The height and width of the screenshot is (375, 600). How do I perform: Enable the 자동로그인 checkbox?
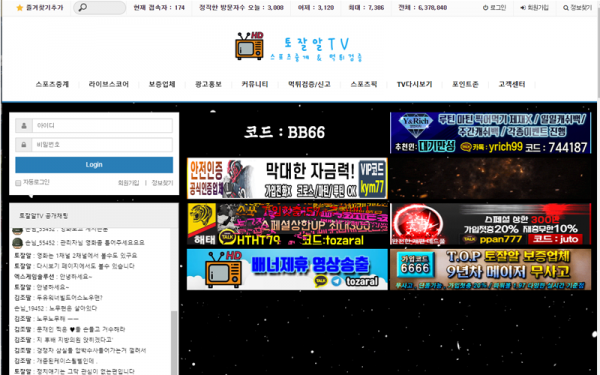[x=18, y=183]
